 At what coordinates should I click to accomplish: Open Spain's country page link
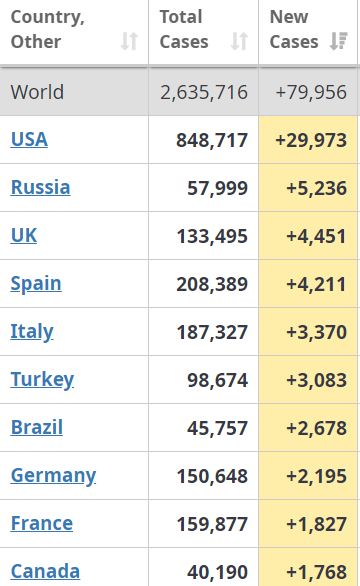tap(36, 284)
